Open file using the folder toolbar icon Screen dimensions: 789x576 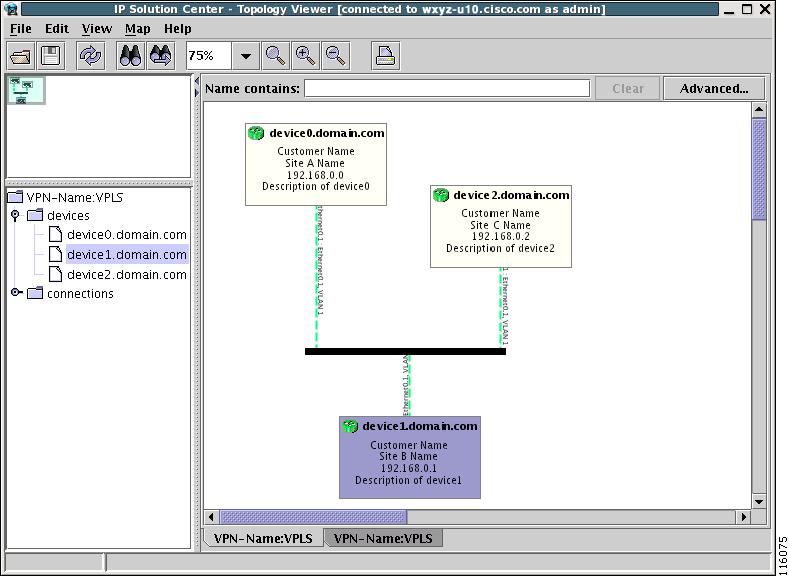(x=21, y=56)
